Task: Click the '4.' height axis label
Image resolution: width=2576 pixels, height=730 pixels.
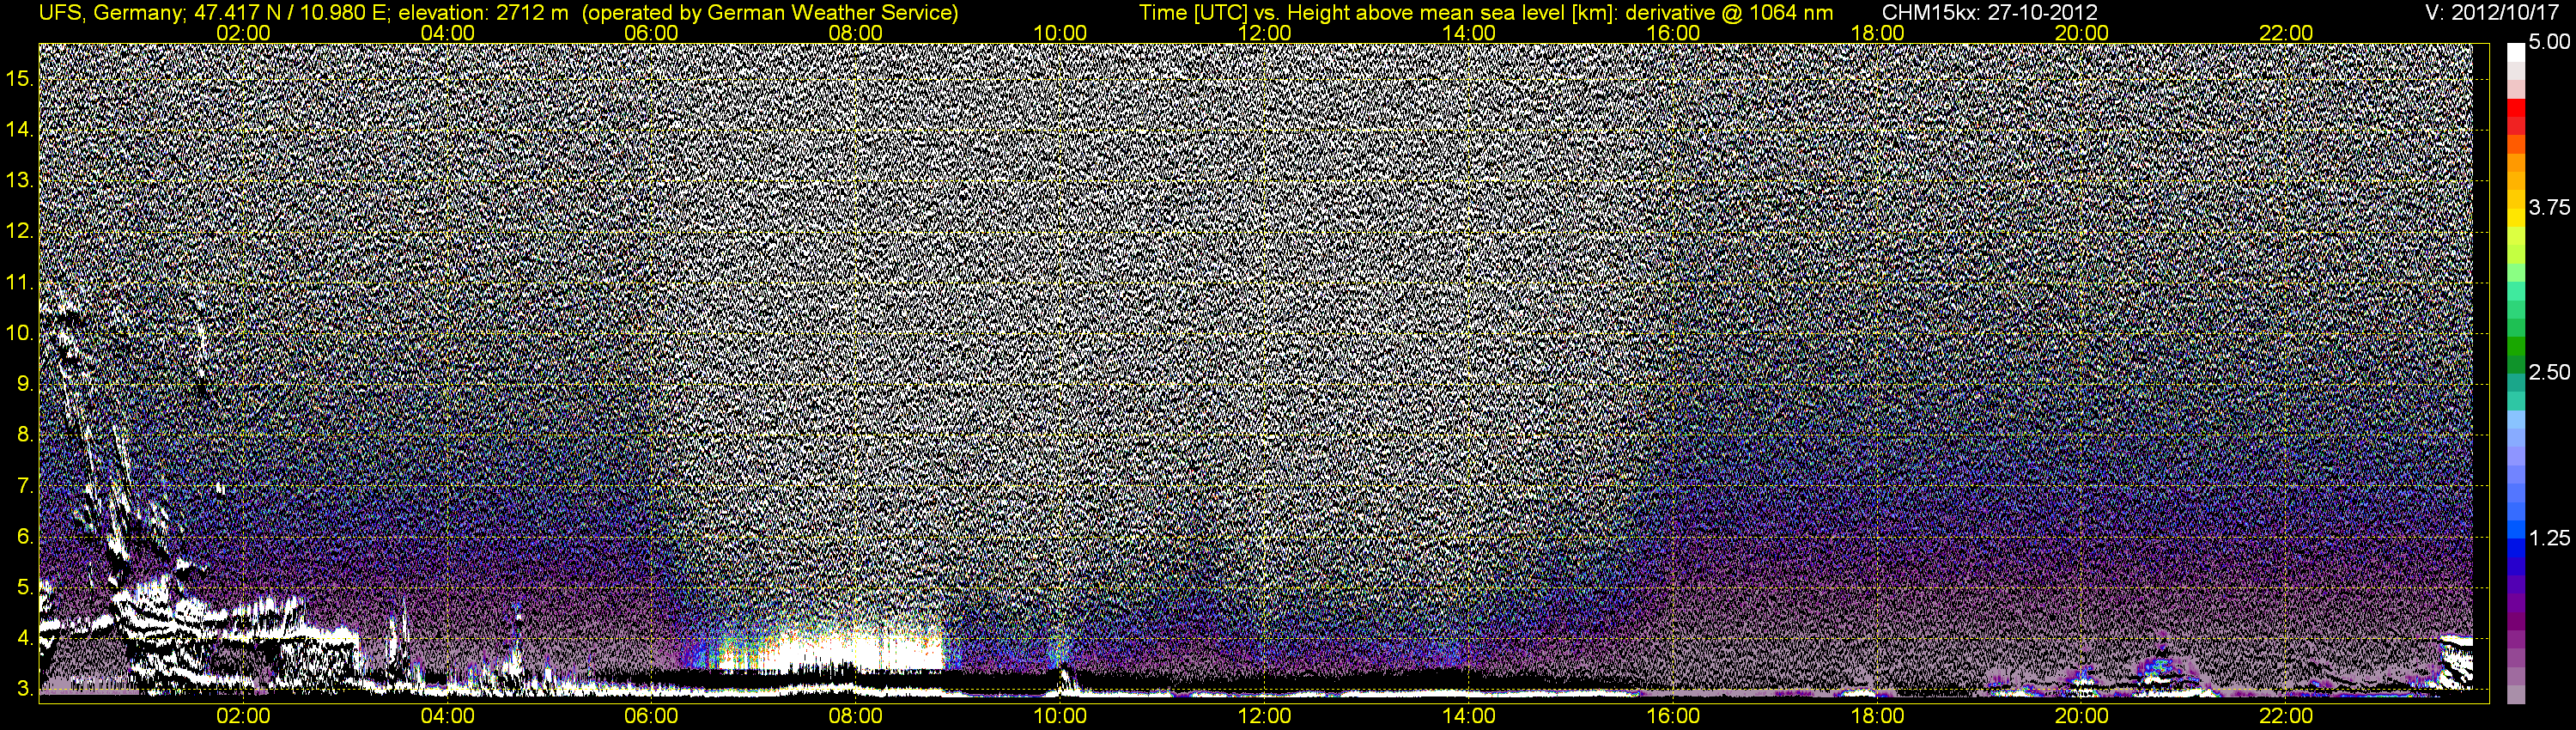Action: pos(26,638)
